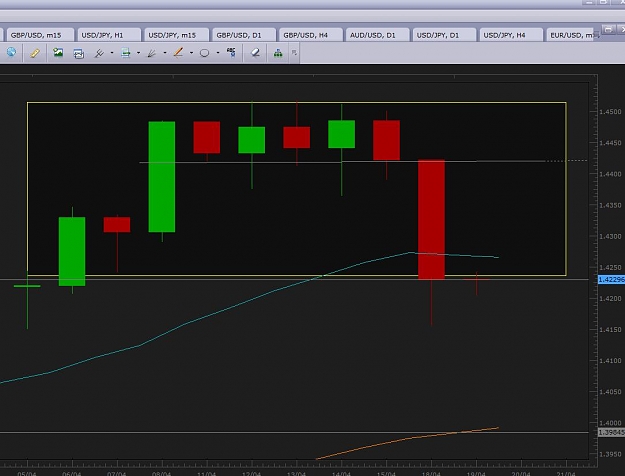
Task: Expand the ellipse shape dropdown arrow
Action: pos(218,53)
